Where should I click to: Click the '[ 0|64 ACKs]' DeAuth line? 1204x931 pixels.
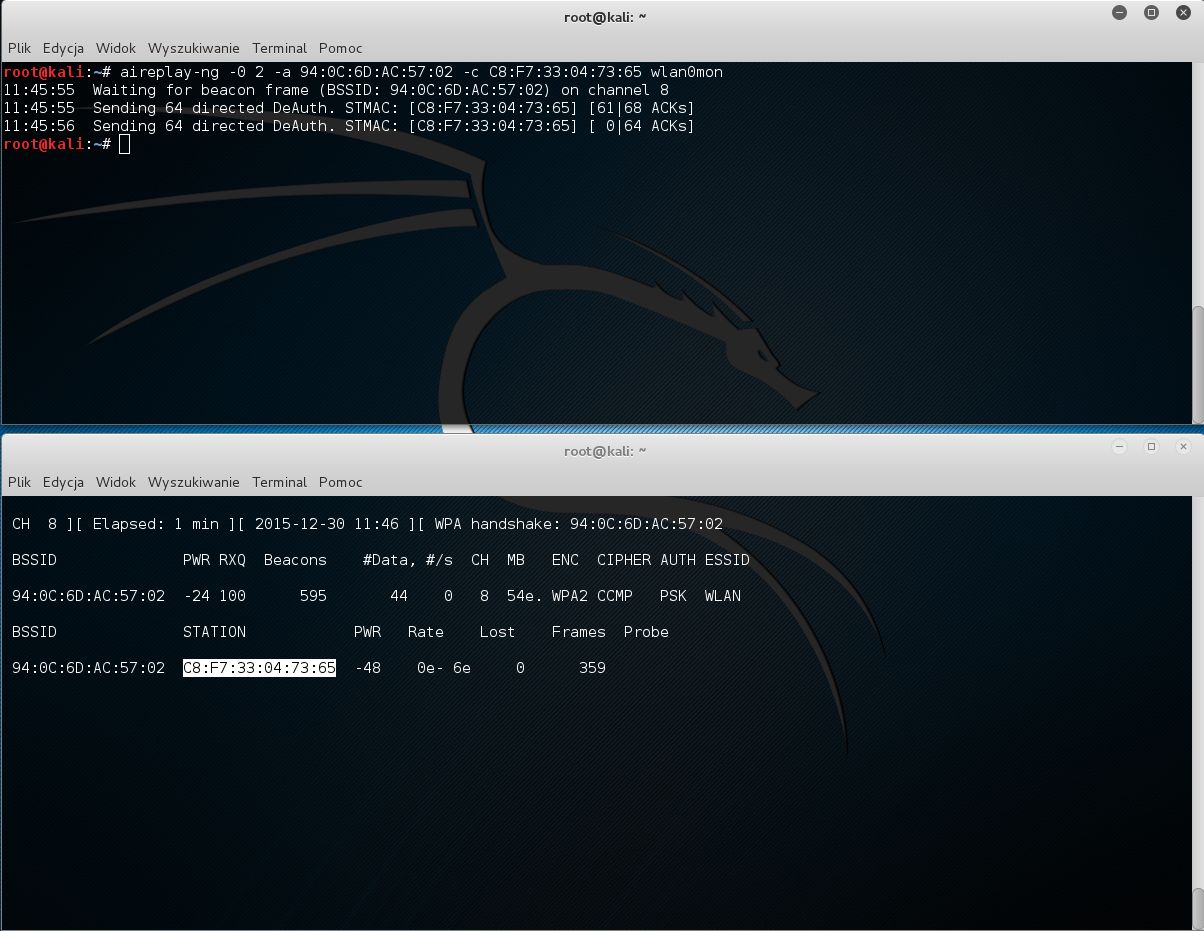tap(348, 126)
